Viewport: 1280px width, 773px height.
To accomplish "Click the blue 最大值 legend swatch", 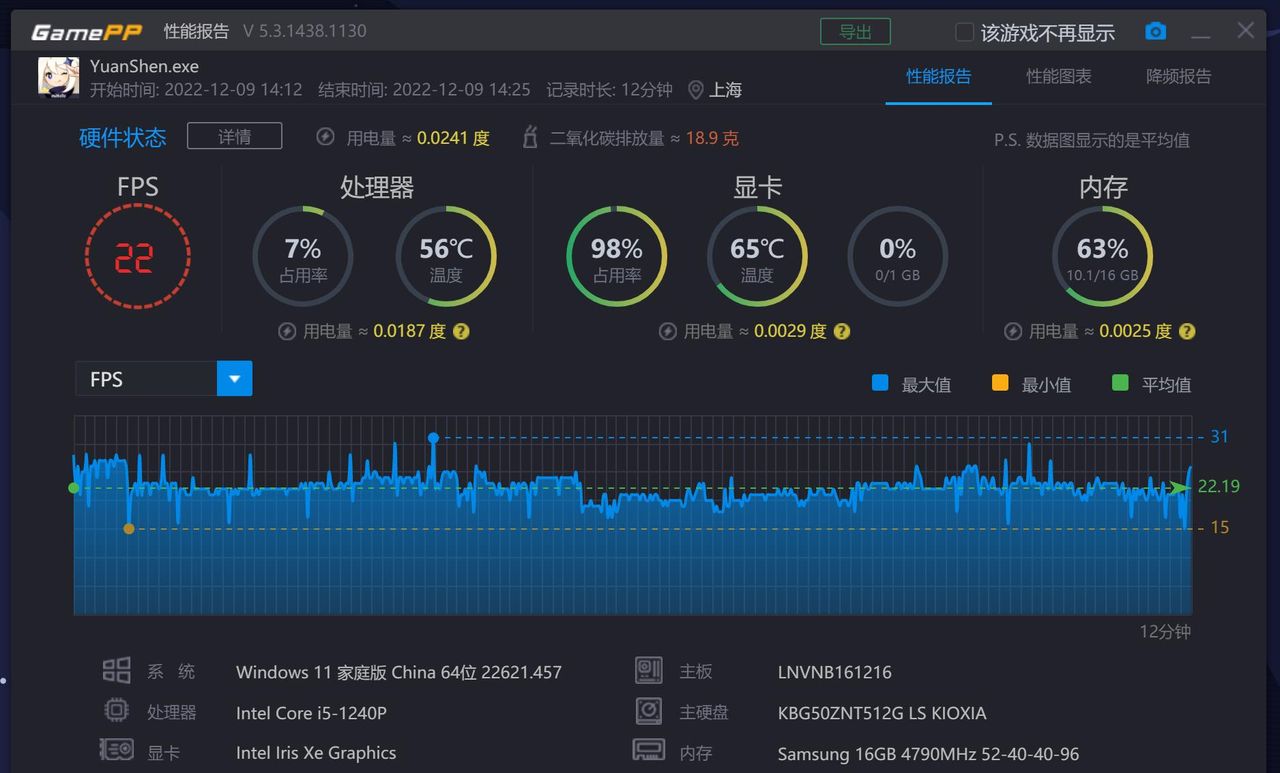I will pos(880,382).
